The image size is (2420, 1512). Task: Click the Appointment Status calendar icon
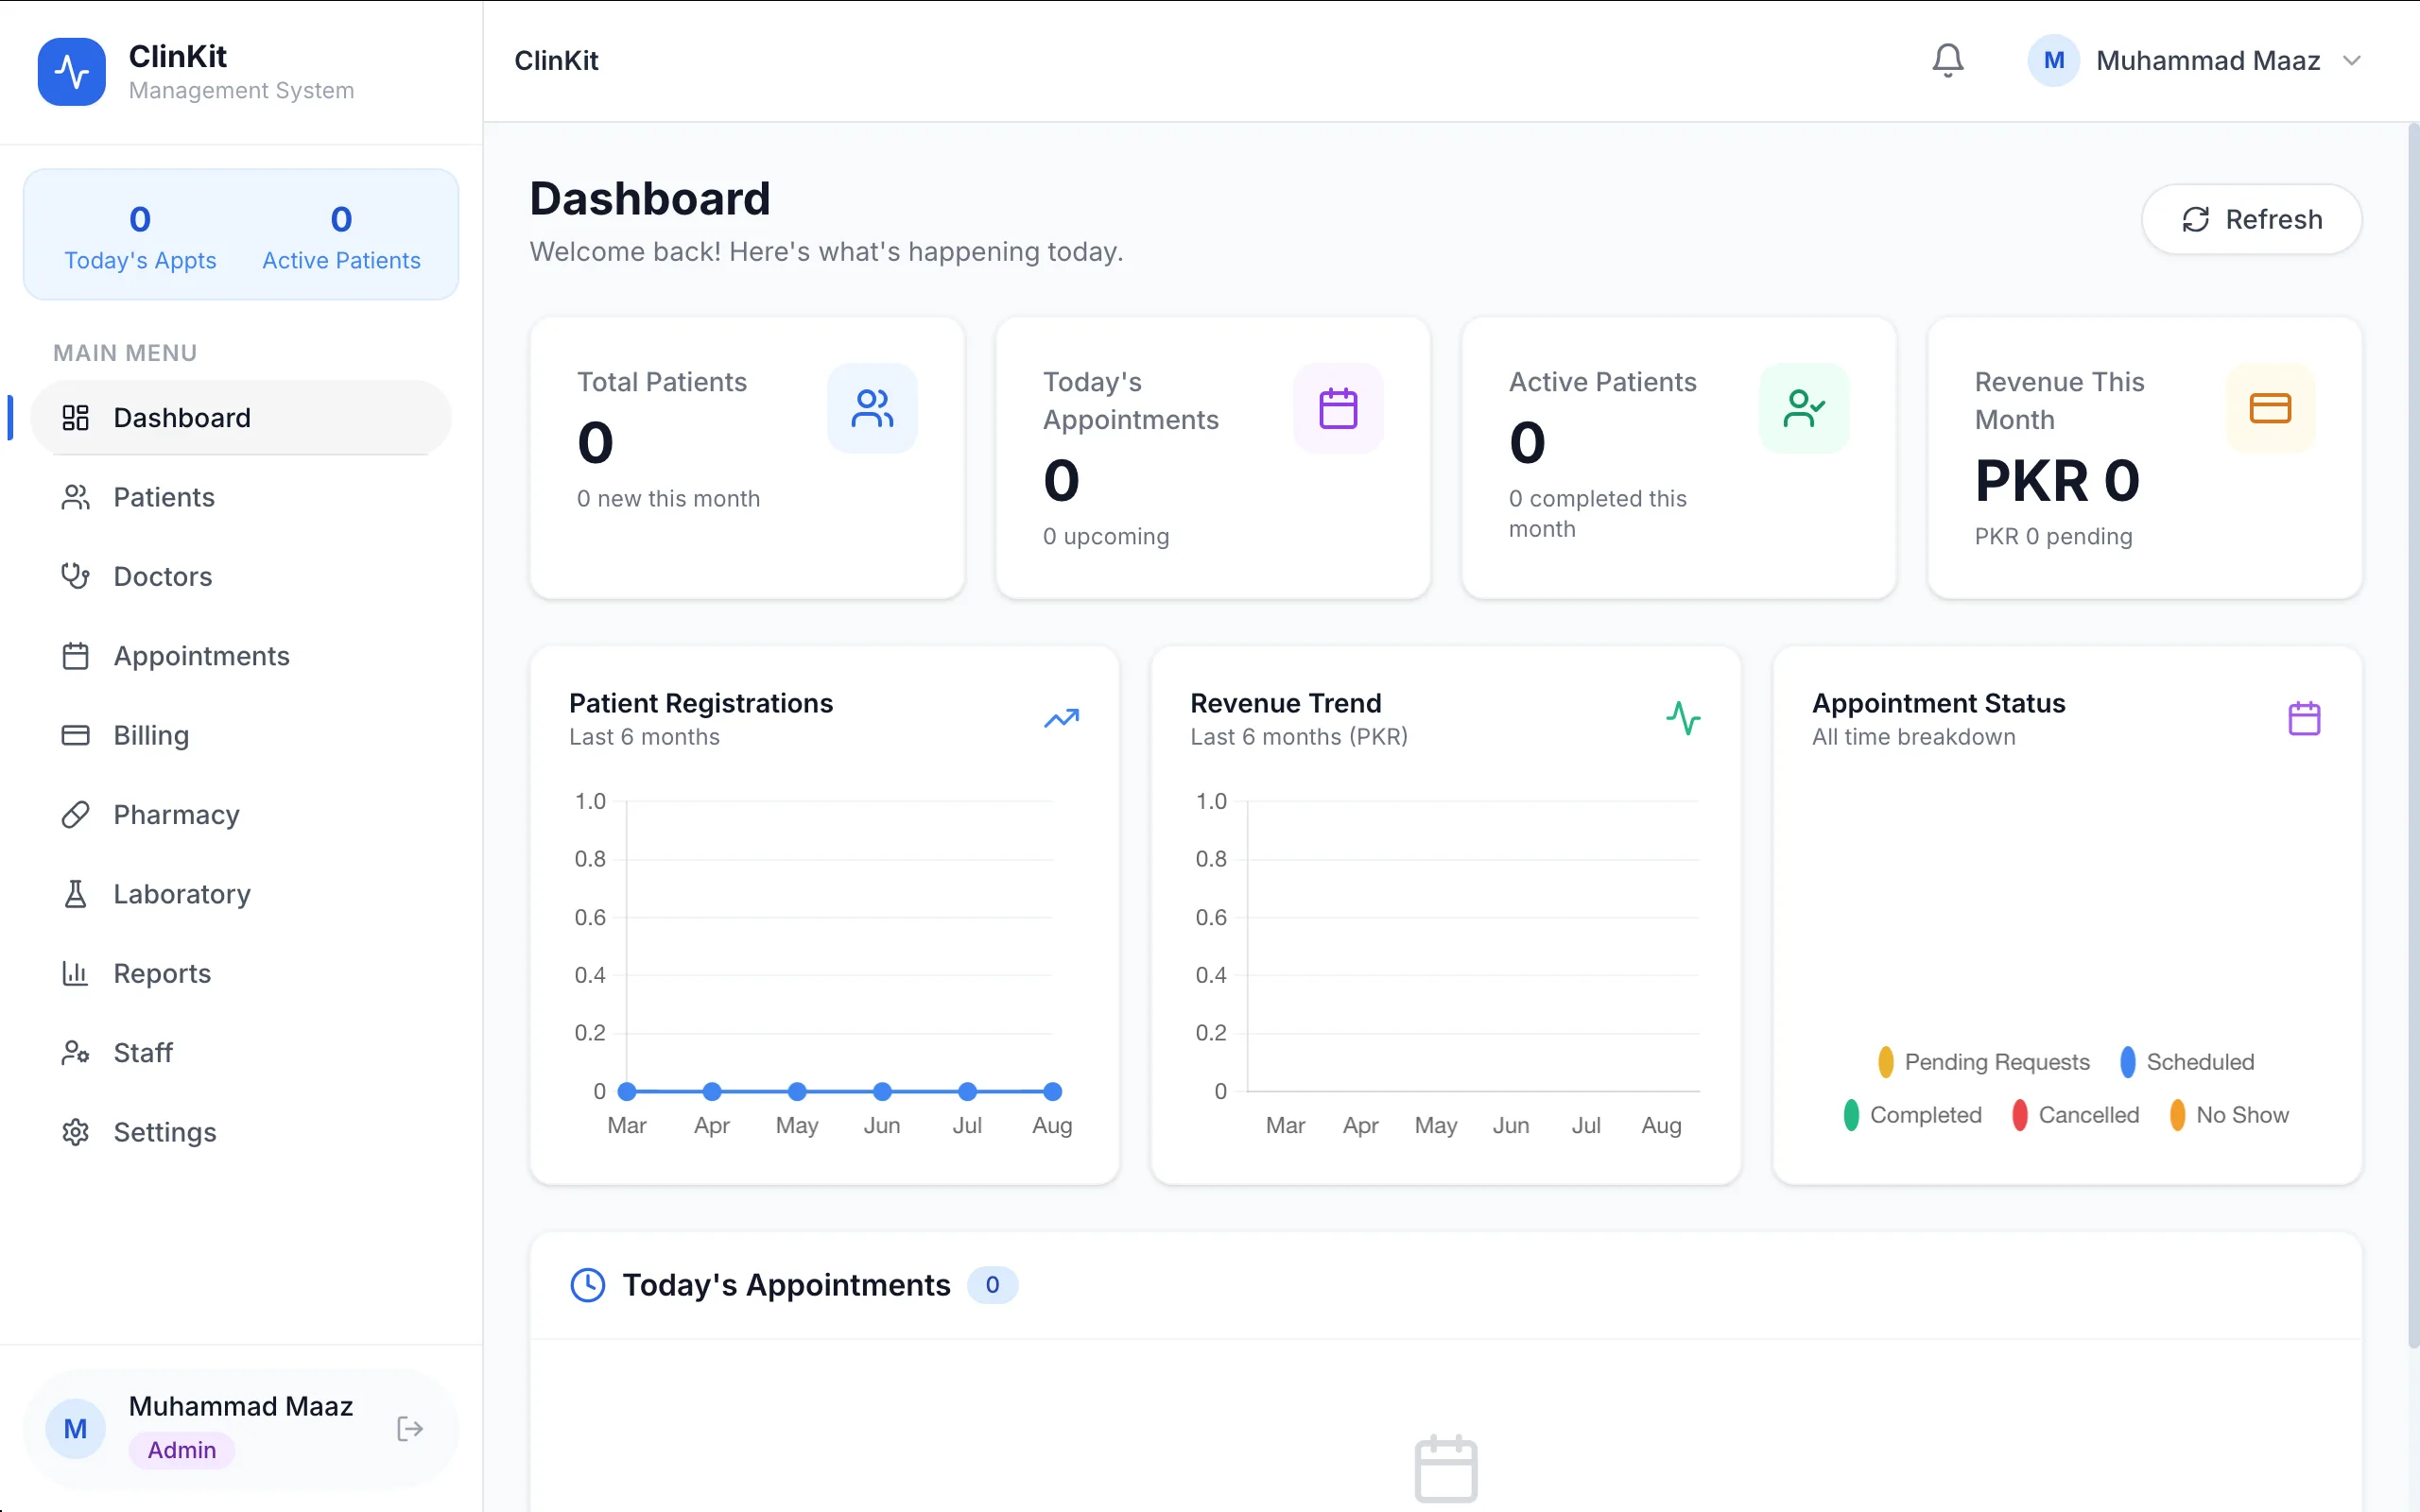click(2304, 718)
